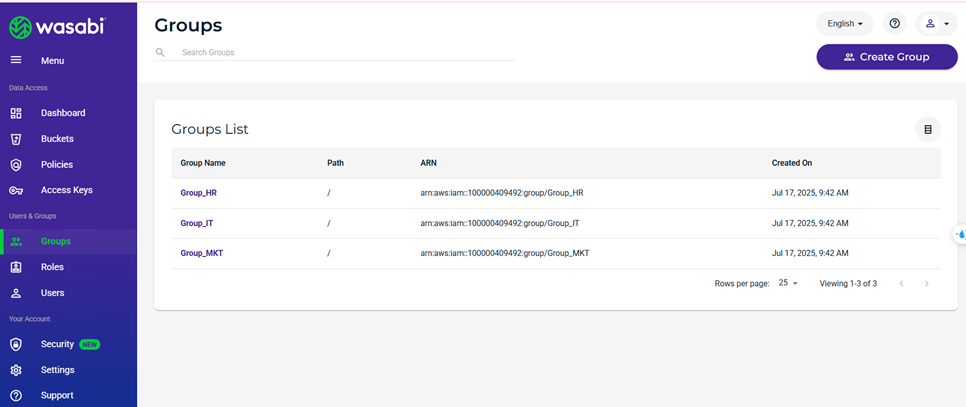Click the Policies shield icon

tap(16, 165)
